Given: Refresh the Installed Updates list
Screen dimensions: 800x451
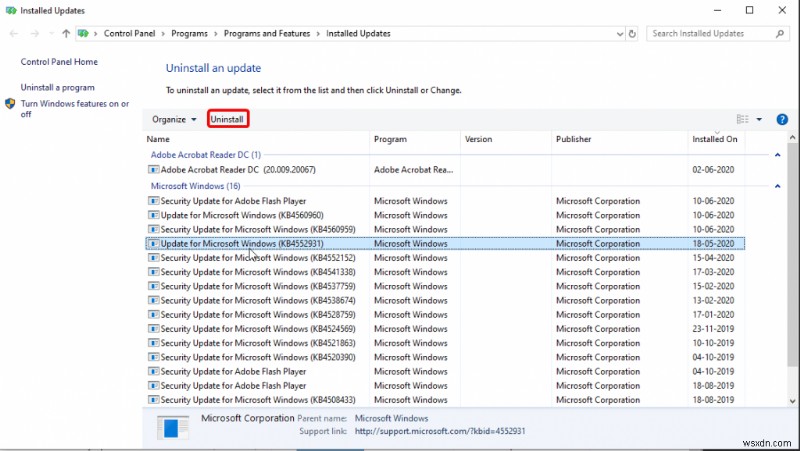Looking at the screenshot, I should (x=632, y=34).
